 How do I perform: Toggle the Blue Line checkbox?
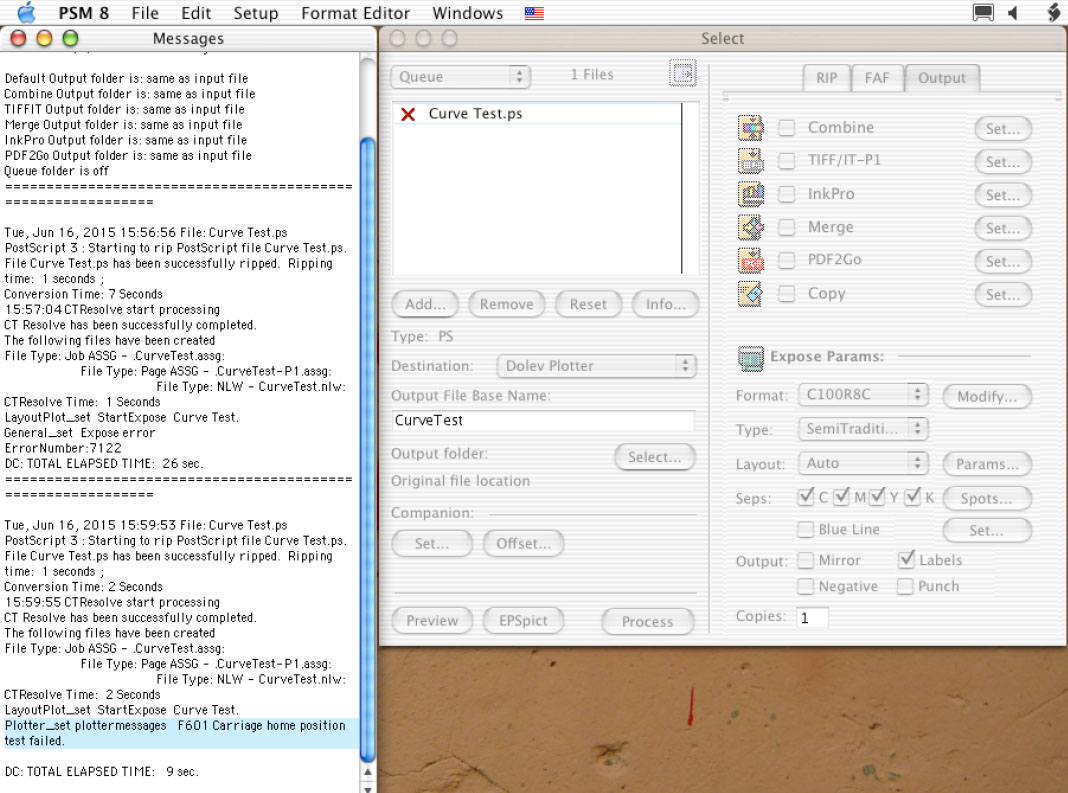point(806,529)
